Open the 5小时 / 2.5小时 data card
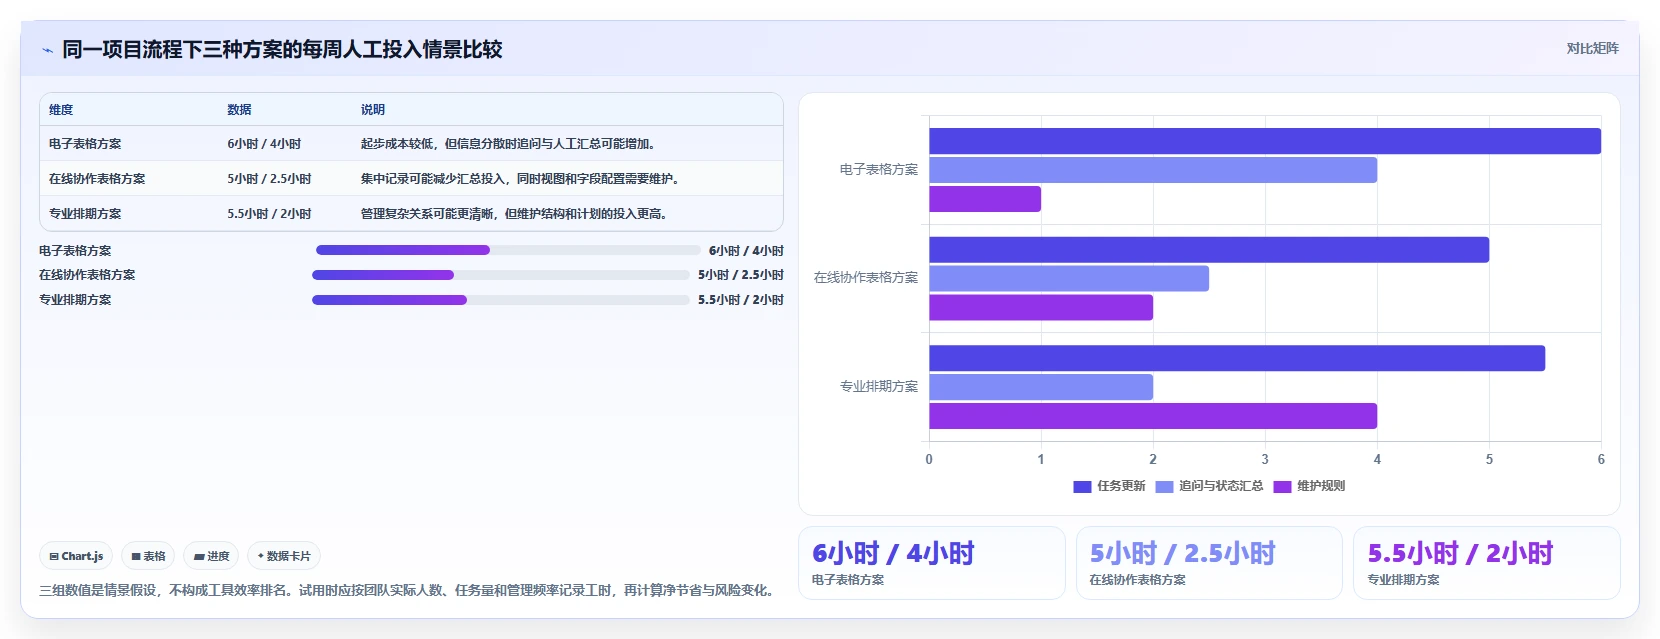Viewport: 1660px width, 639px height. pyautogui.click(x=1209, y=563)
